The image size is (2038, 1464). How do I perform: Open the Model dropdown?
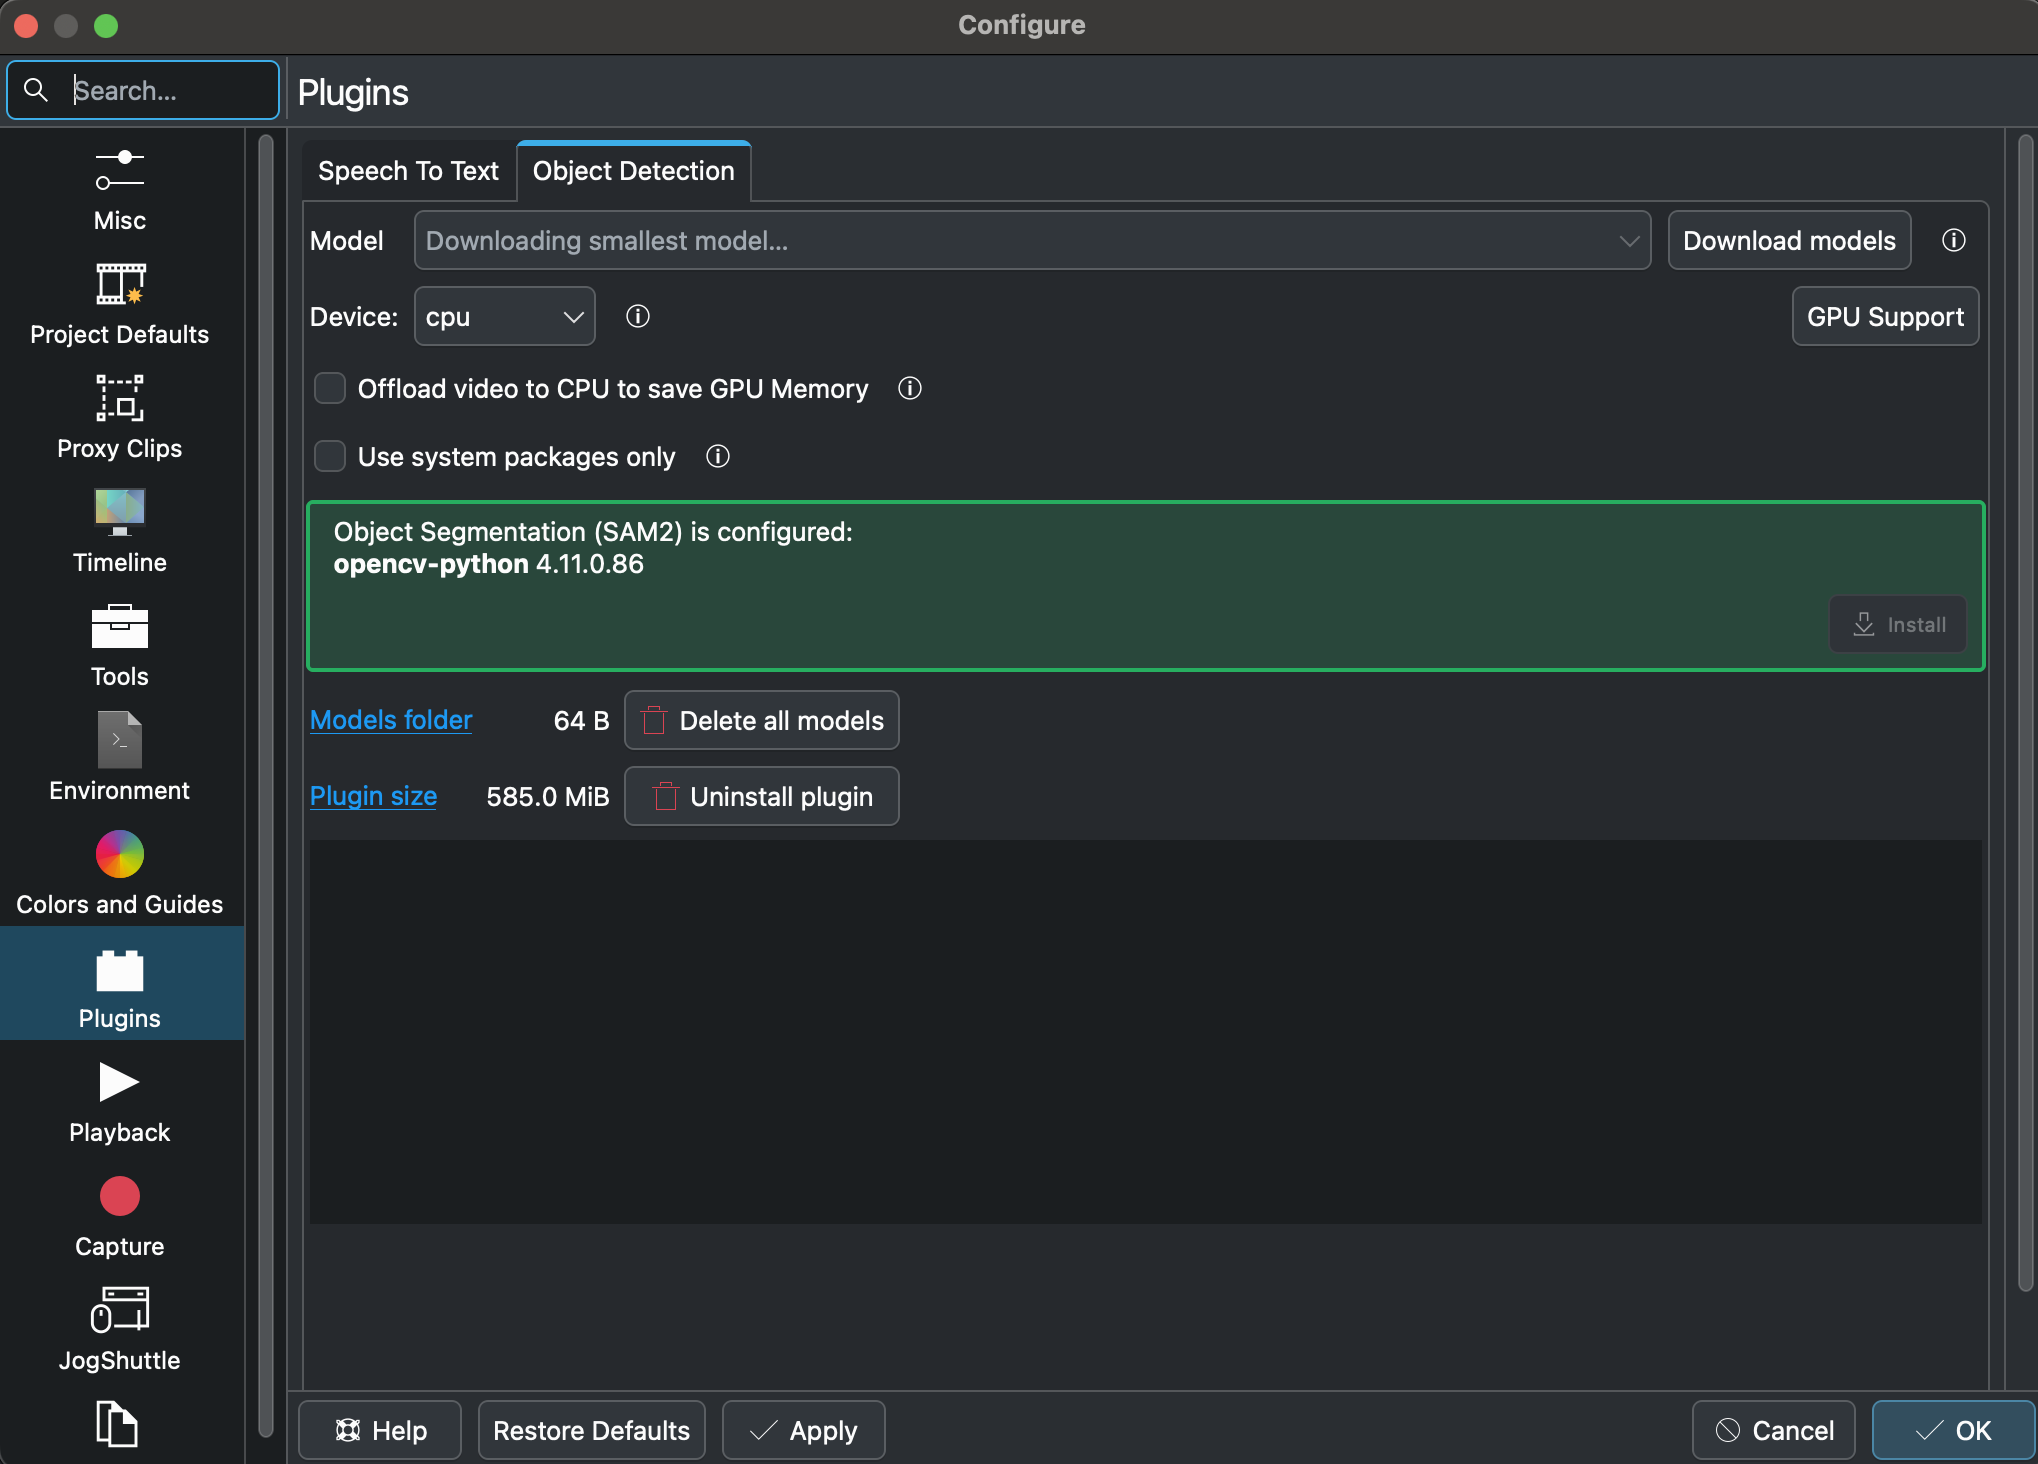click(1032, 240)
